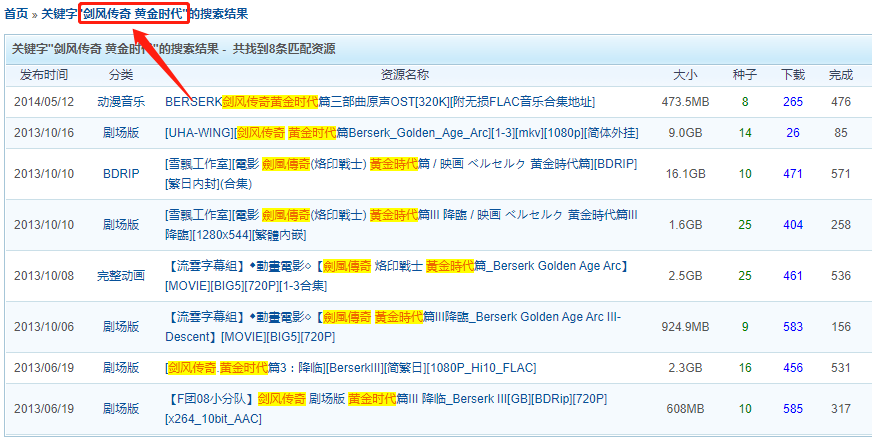Select 剧场版 category in 1.6GB row
Viewport: 872px width, 443px height.
click(121, 225)
